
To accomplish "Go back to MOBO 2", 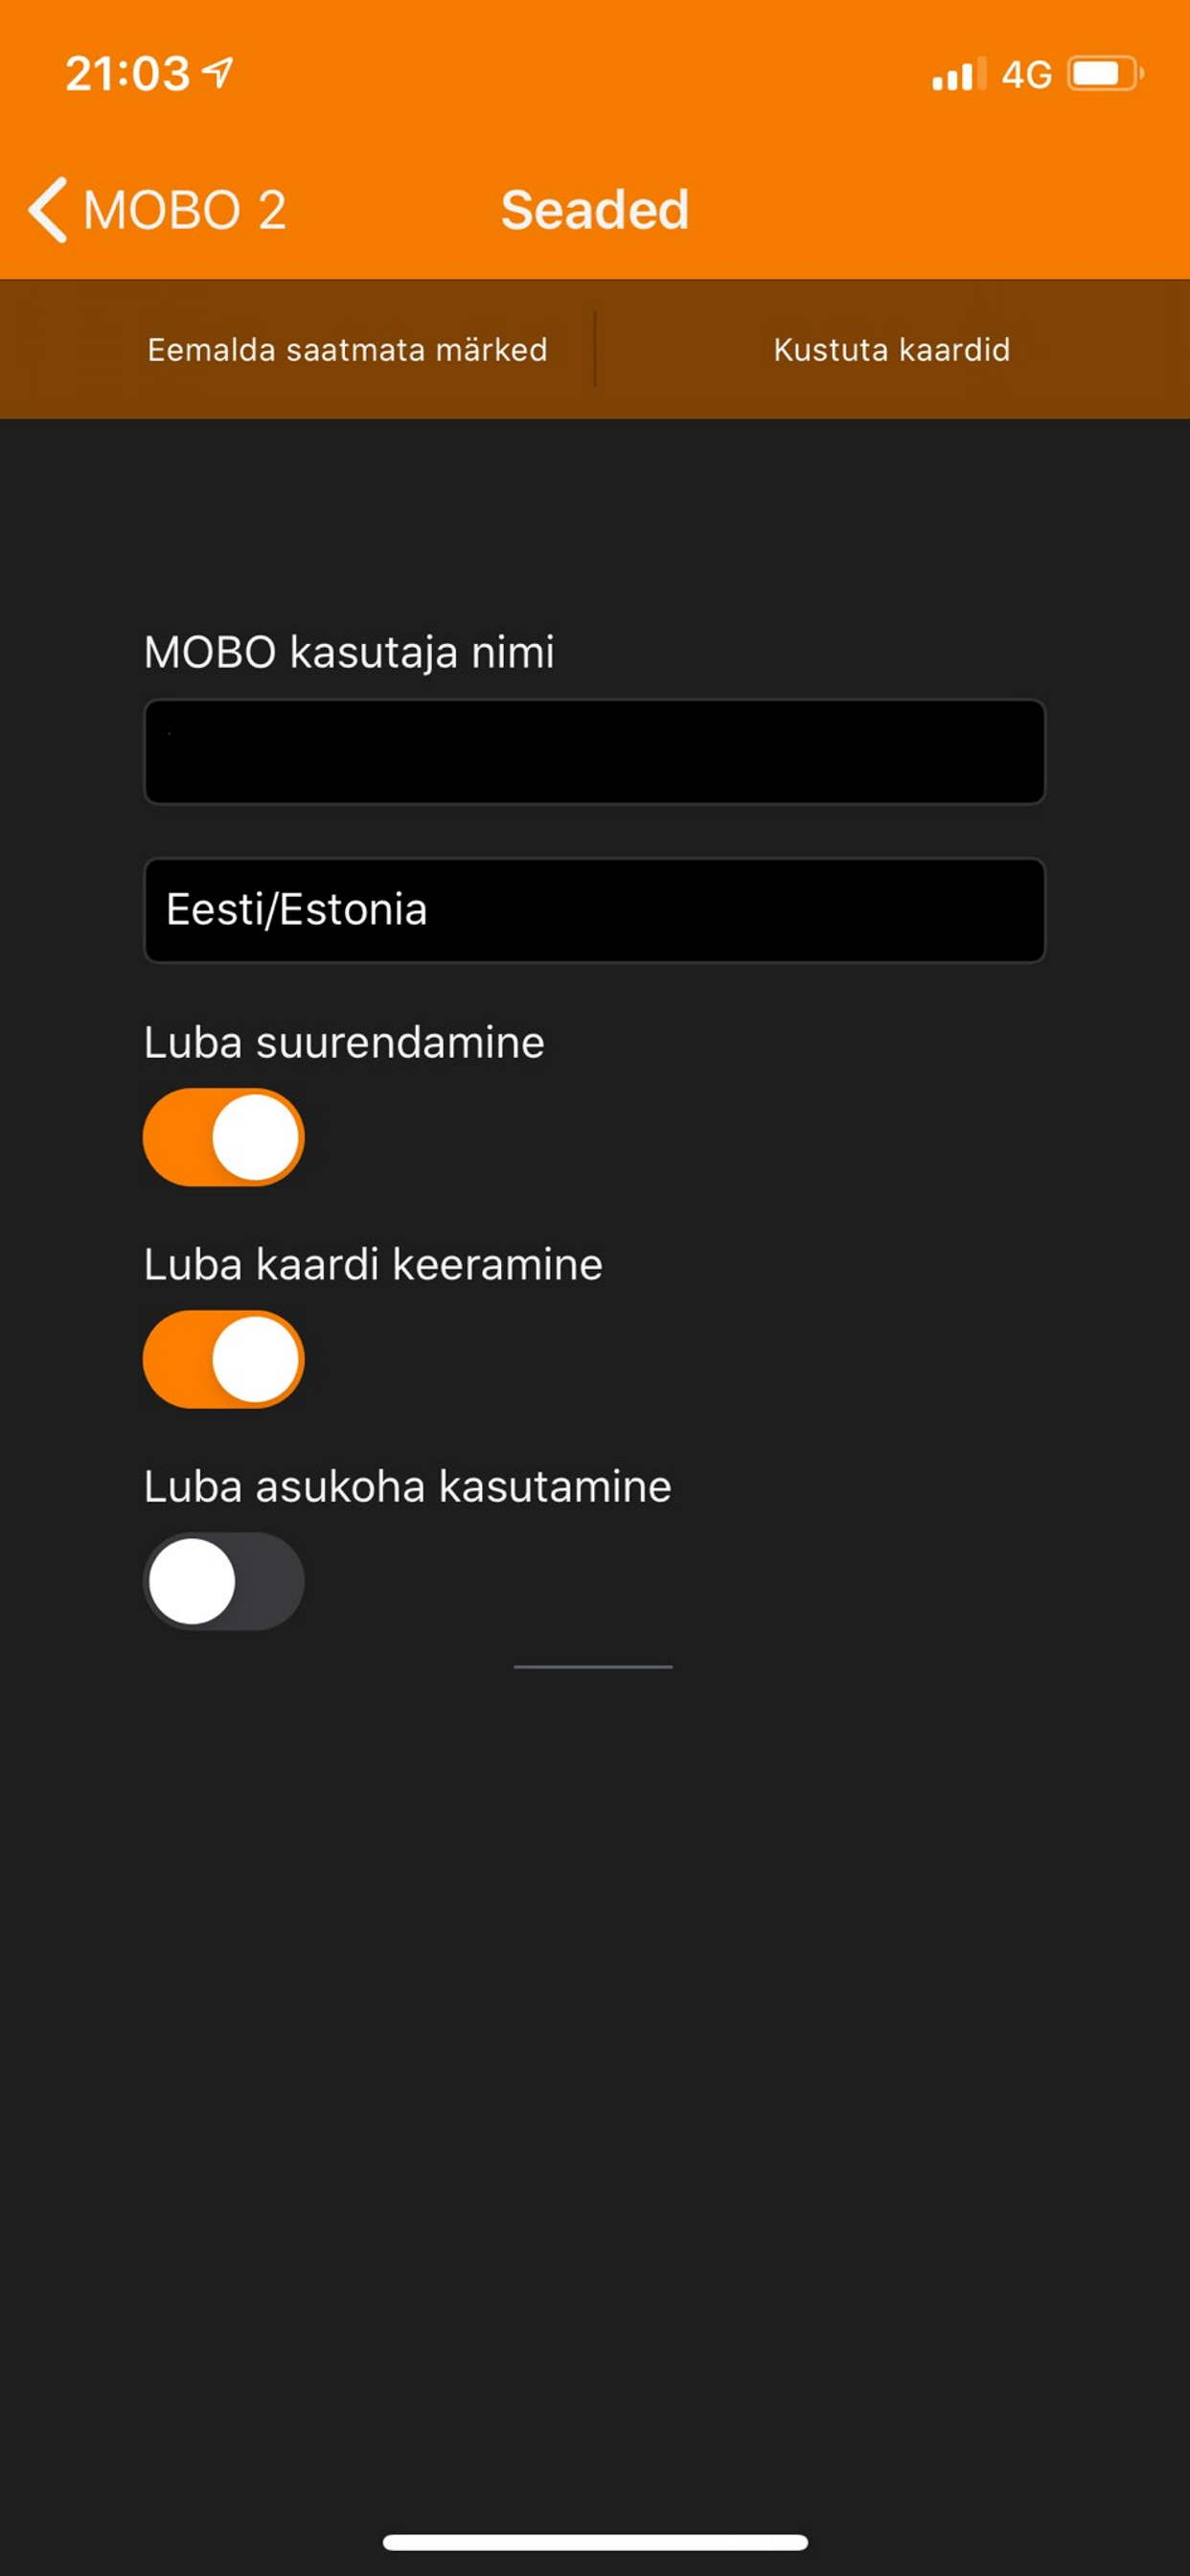I will pos(158,210).
